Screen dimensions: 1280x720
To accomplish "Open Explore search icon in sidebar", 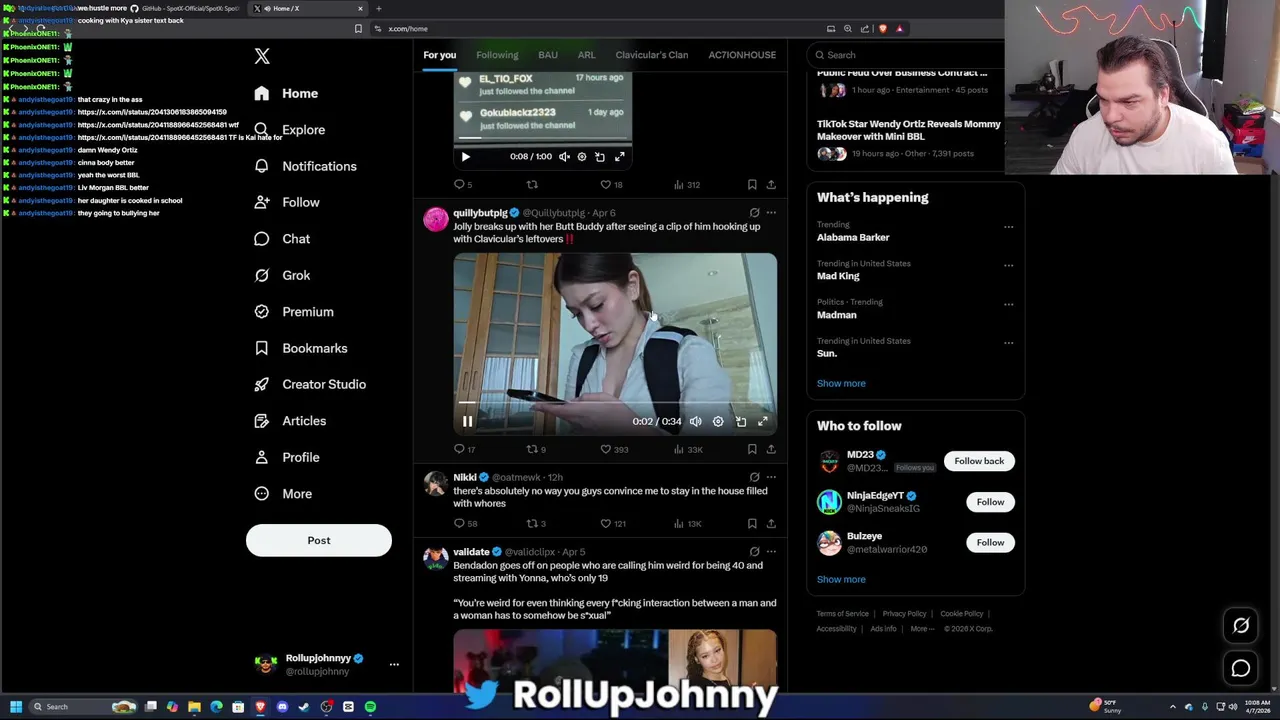I will 261,129.
